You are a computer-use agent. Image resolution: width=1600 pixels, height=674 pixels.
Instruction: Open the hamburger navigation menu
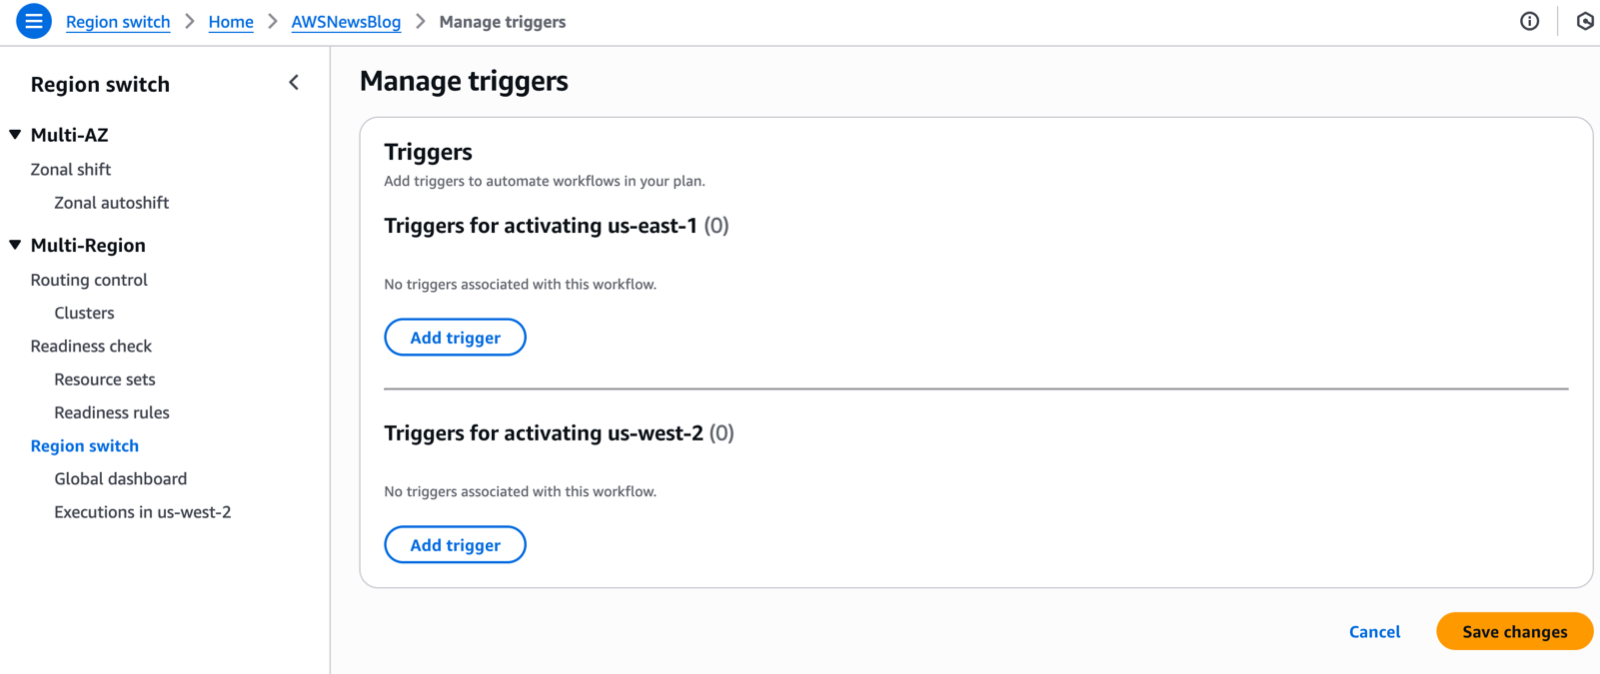(34, 21)
